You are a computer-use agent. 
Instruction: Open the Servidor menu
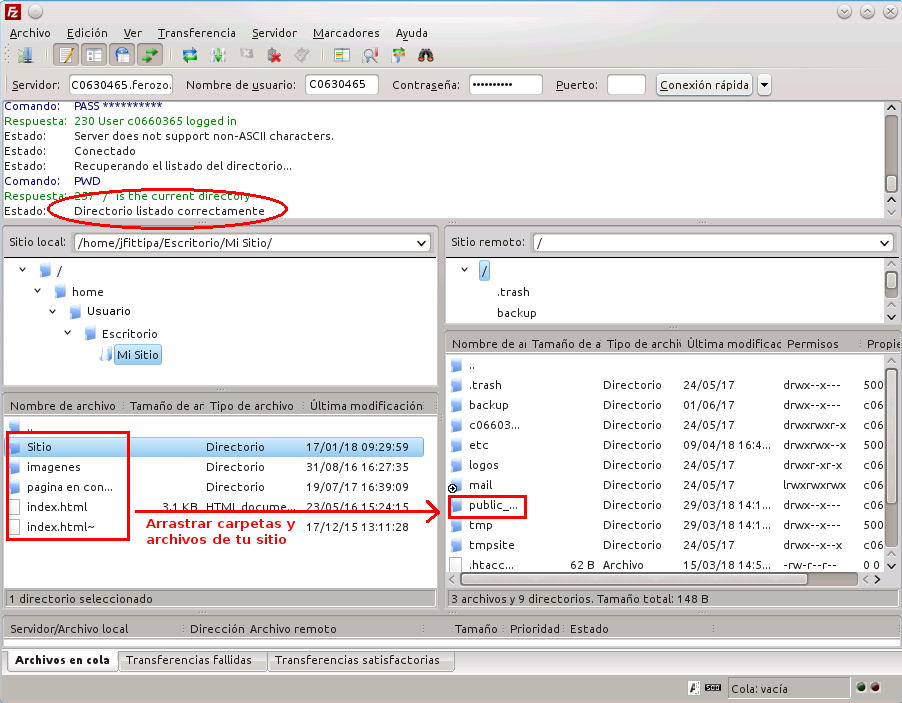[x=274, y=33]
